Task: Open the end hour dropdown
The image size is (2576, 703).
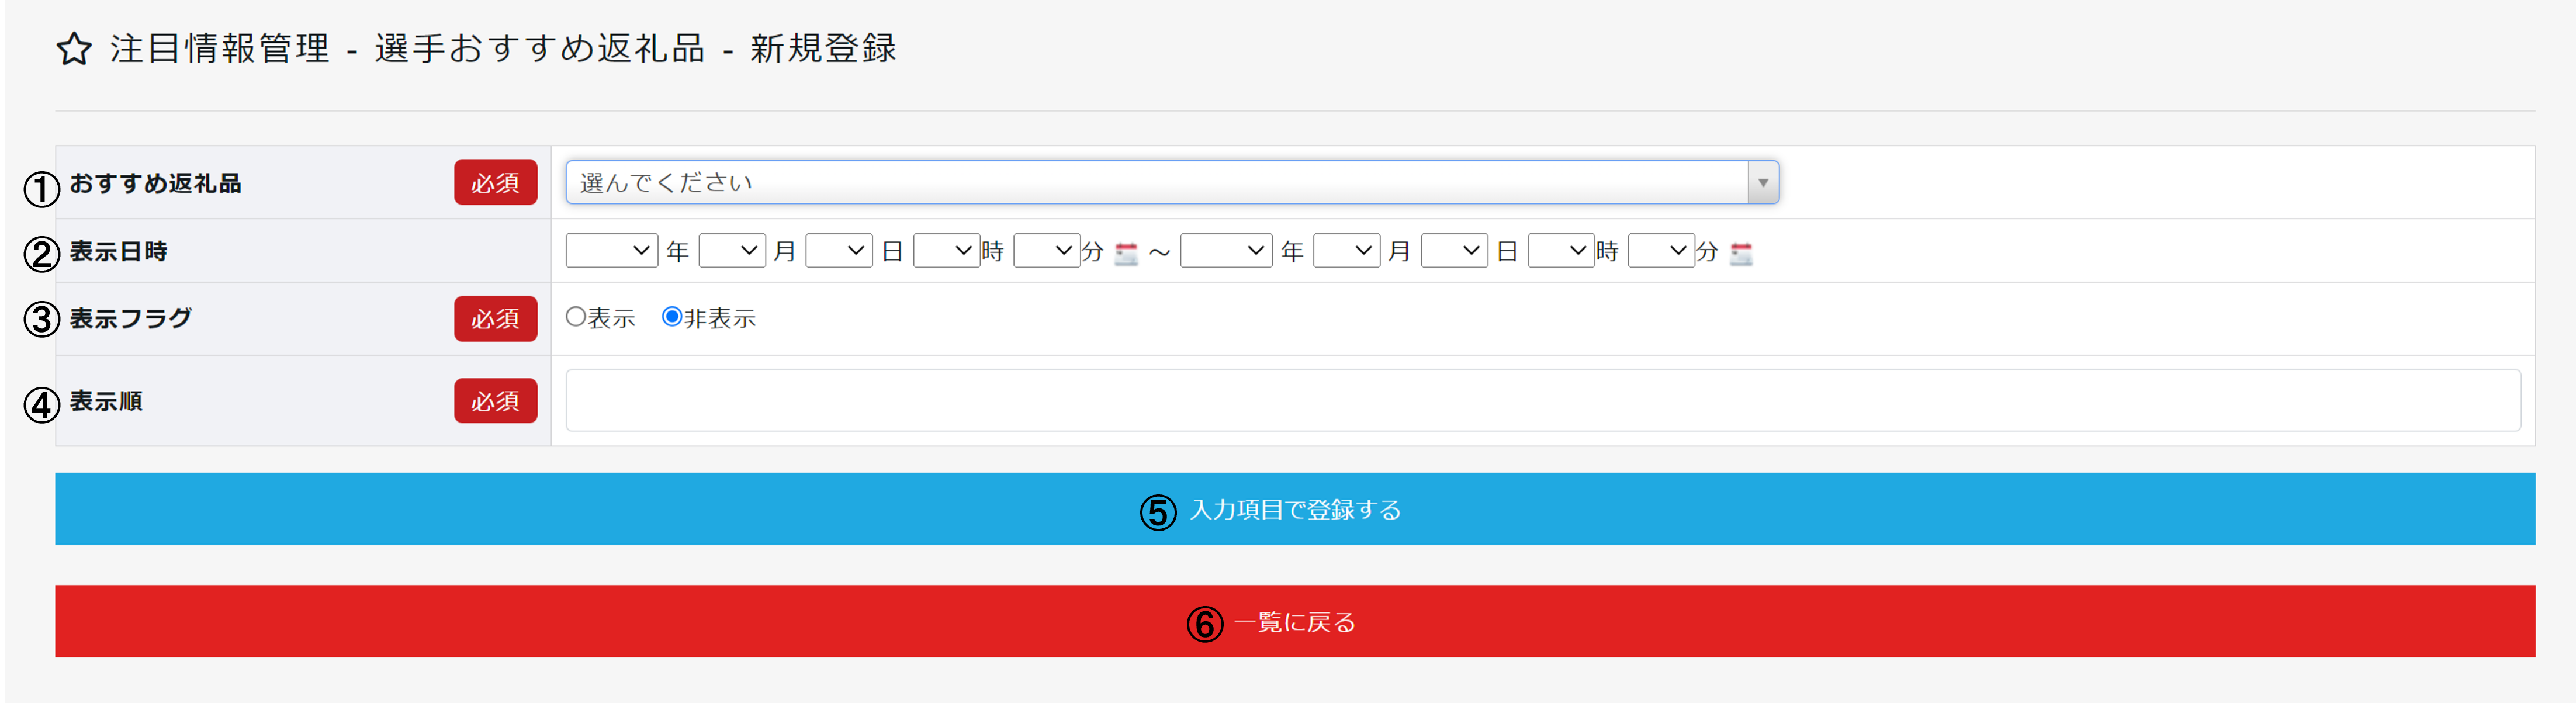Action: (x=1561, y=251)
